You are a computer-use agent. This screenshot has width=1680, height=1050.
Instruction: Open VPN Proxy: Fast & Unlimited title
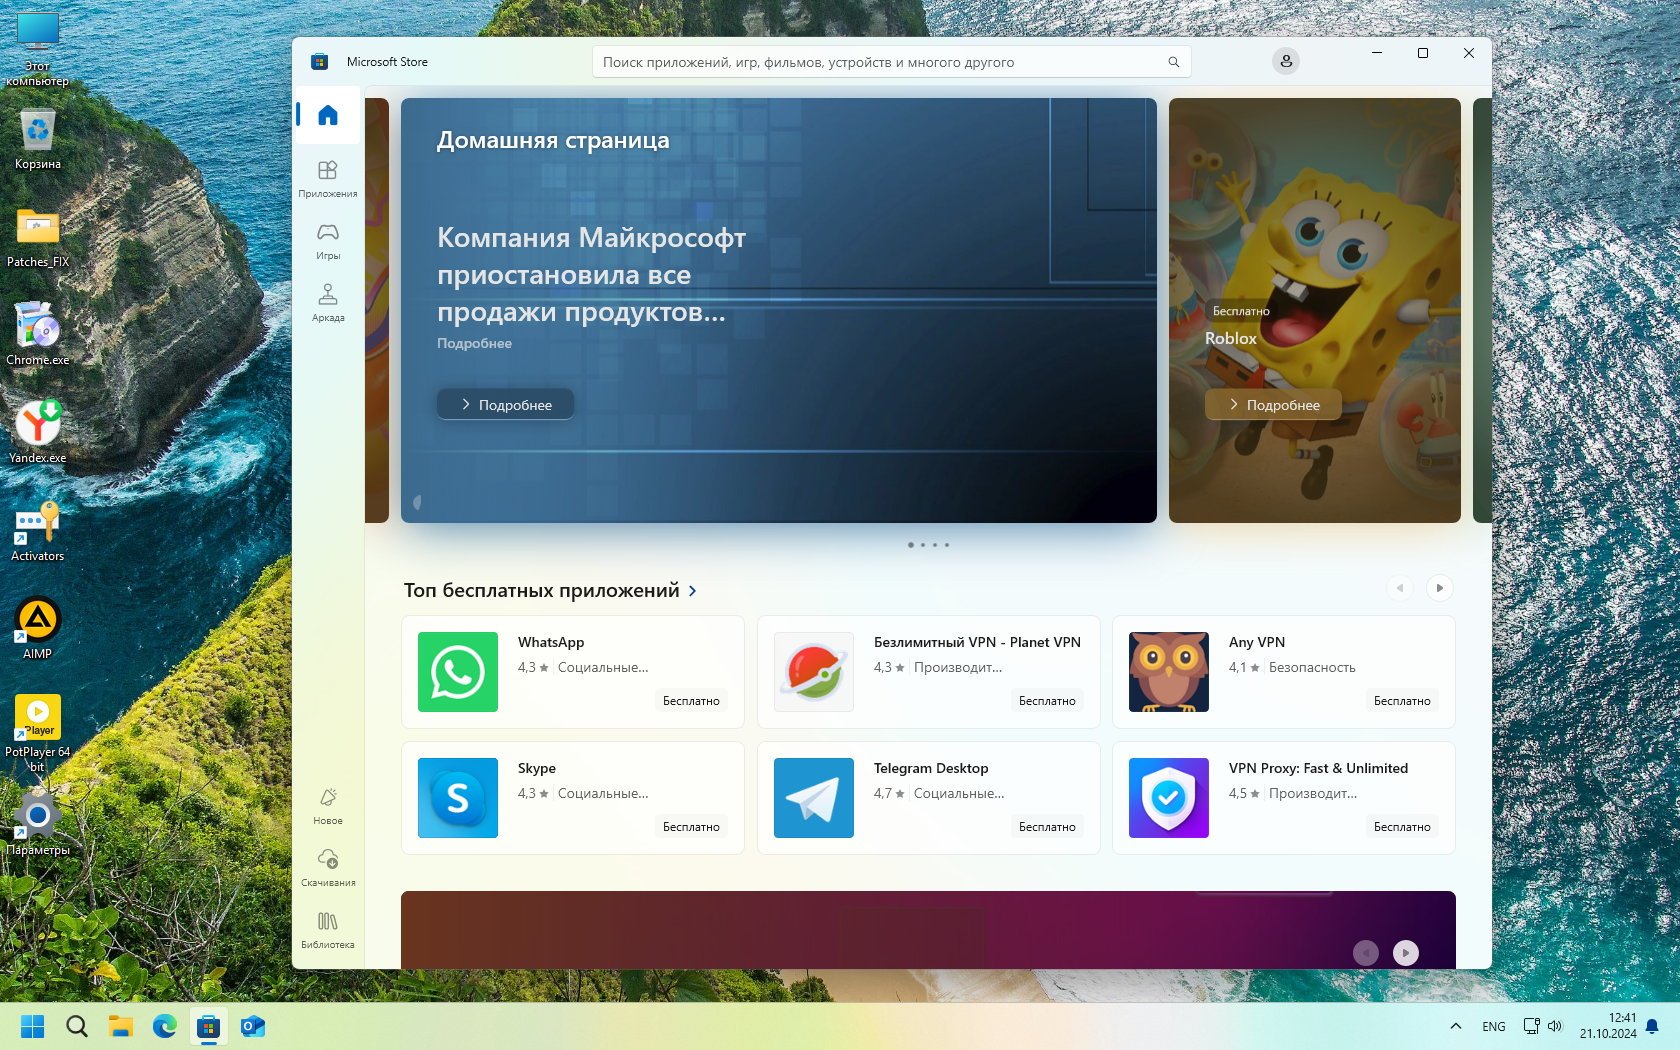1318,768
